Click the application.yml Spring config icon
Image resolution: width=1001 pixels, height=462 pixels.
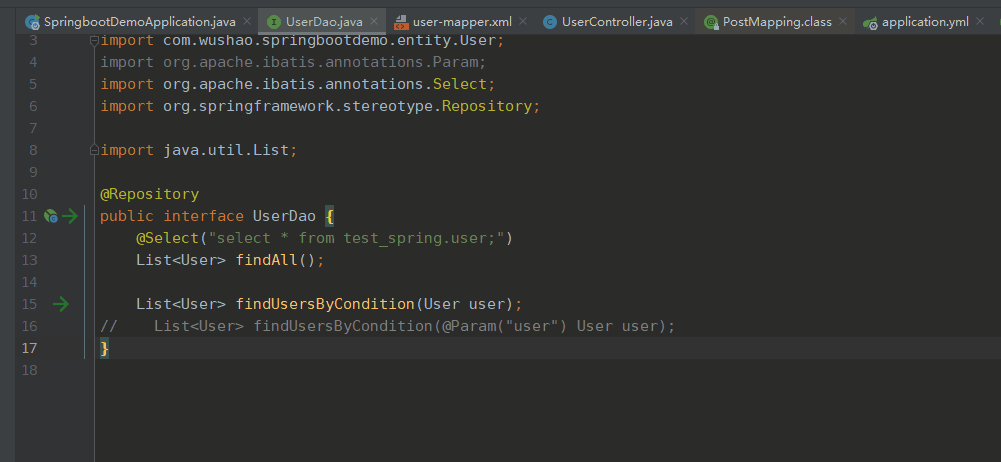[869, 23]
